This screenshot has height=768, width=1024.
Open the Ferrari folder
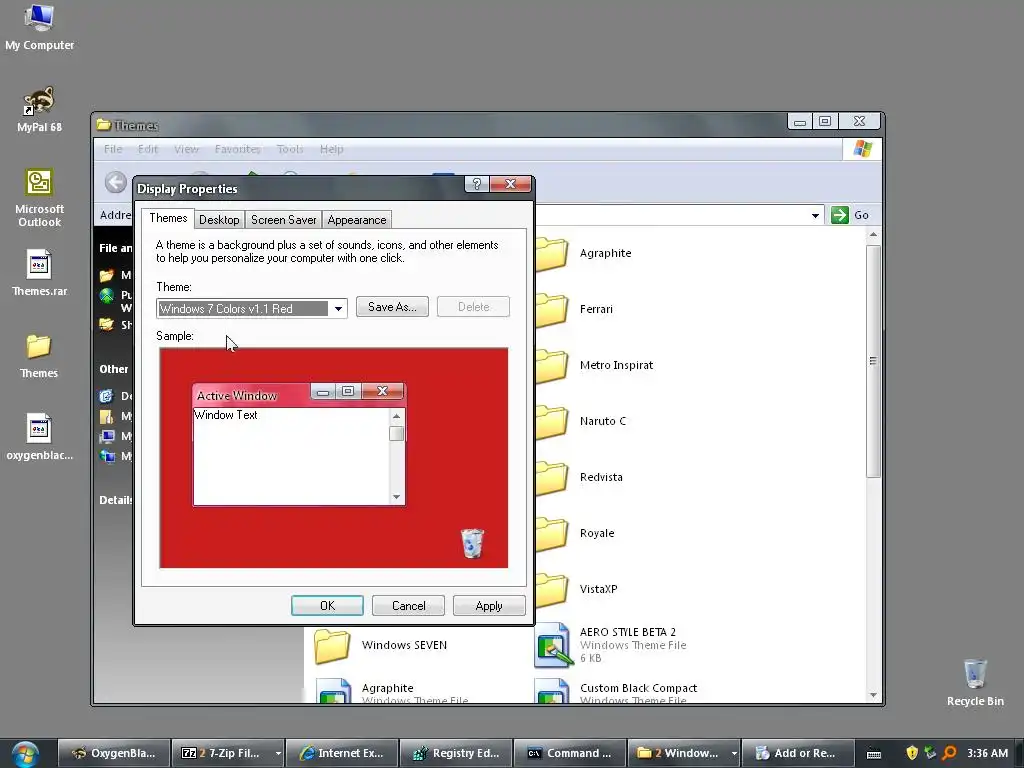point(575,309)
